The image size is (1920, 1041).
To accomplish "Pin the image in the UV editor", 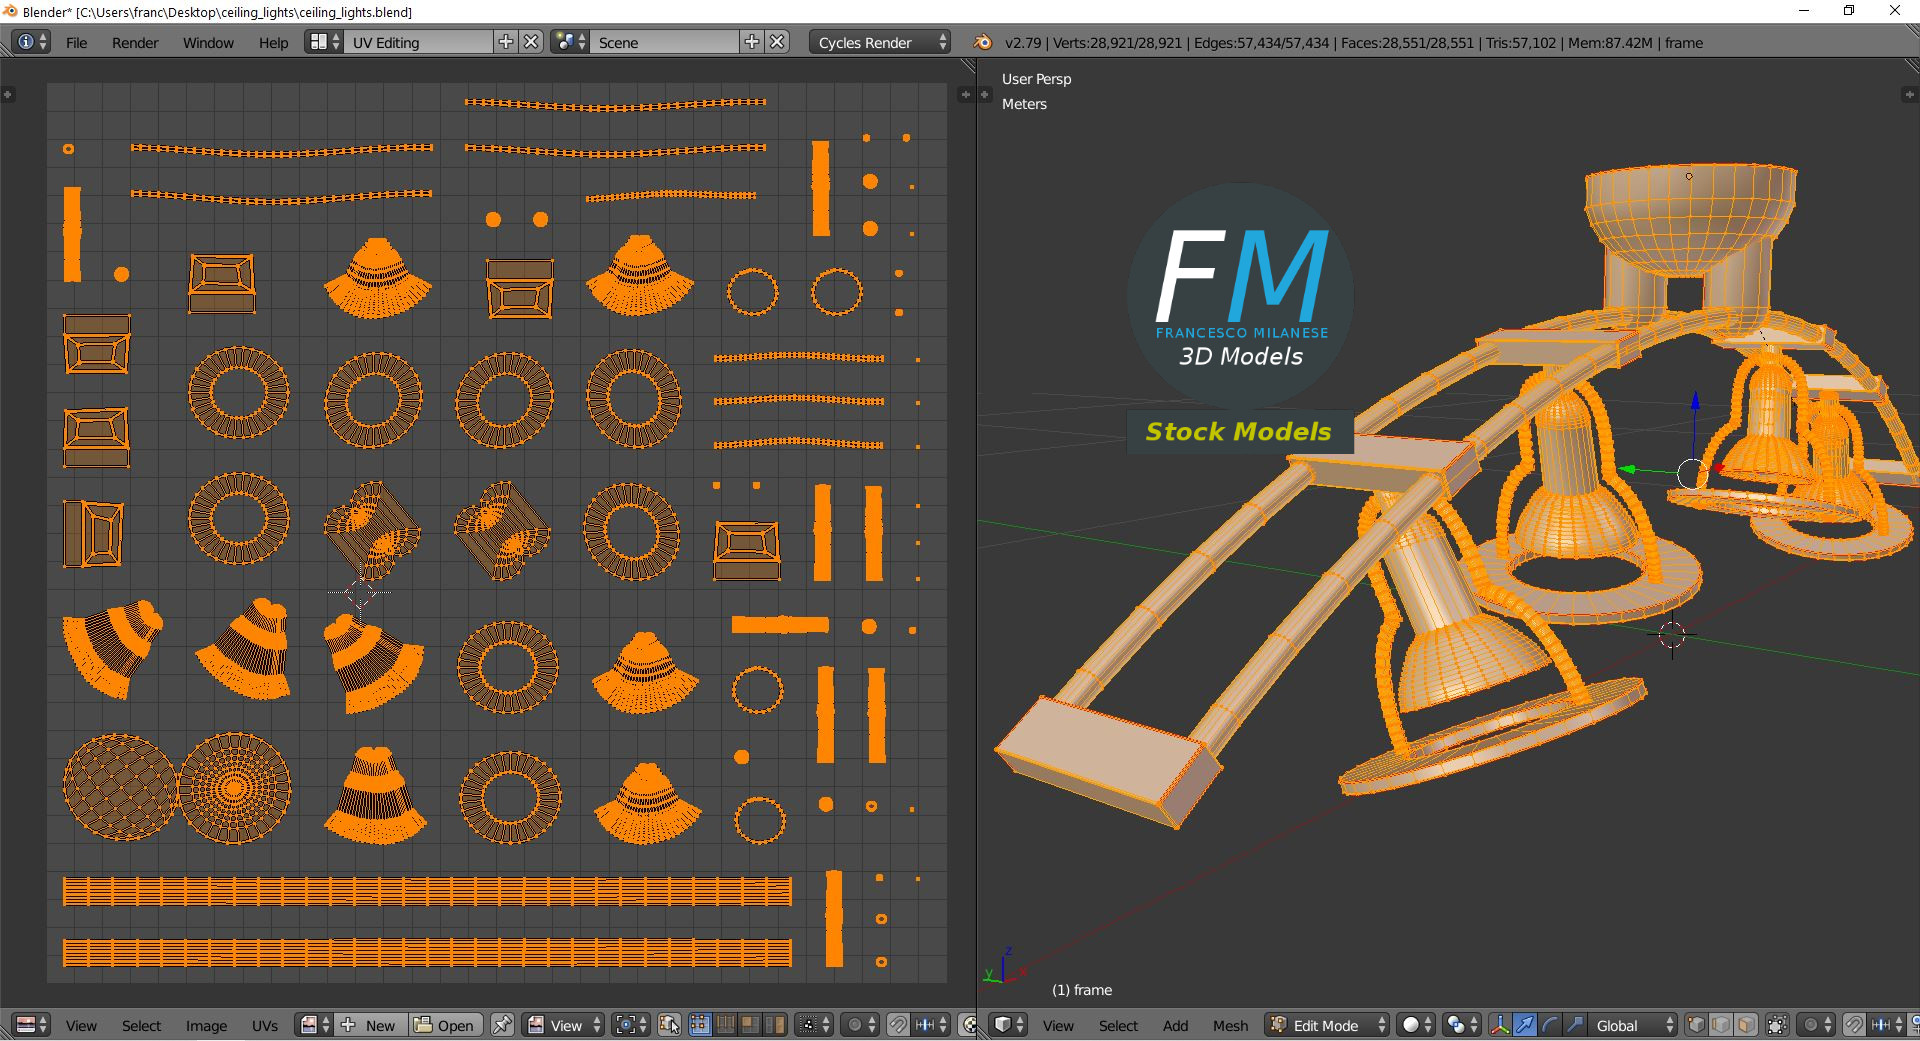I will click(x=502, y=1025).
